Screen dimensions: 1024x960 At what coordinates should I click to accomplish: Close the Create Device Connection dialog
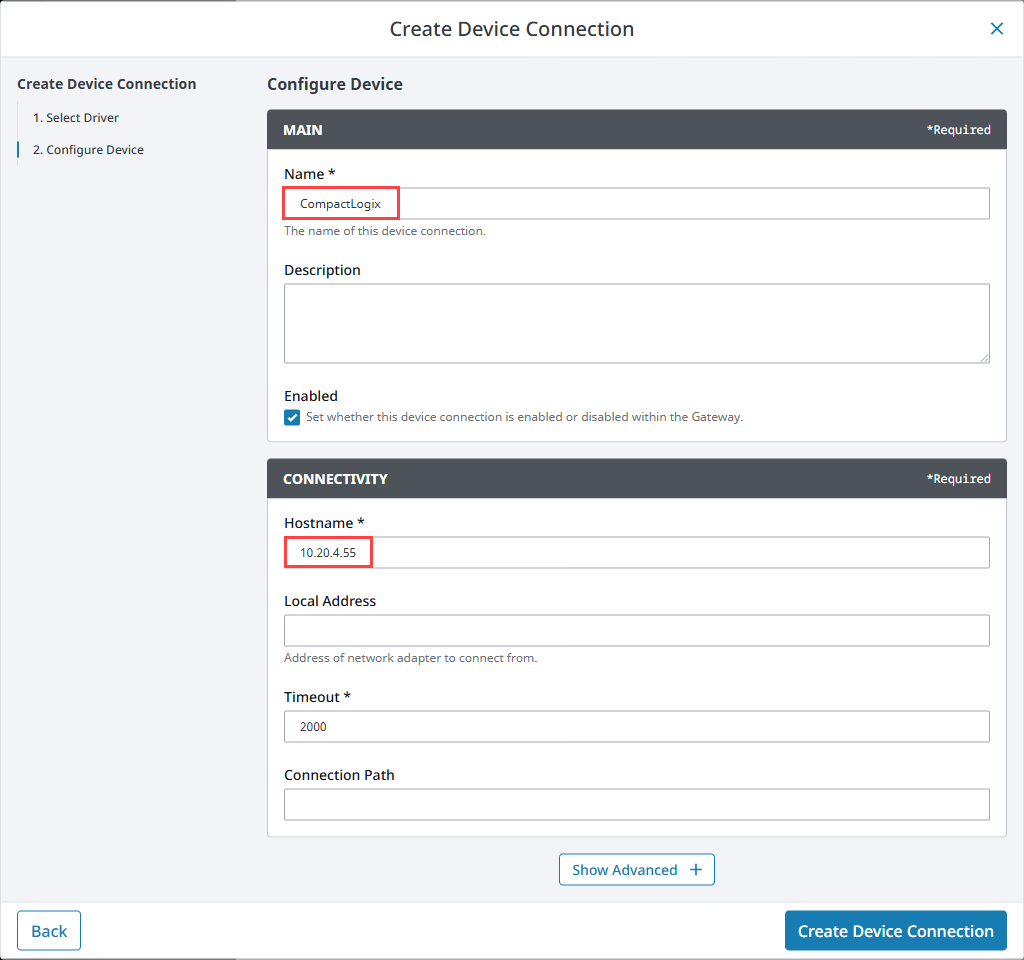[x=997, y=29]
